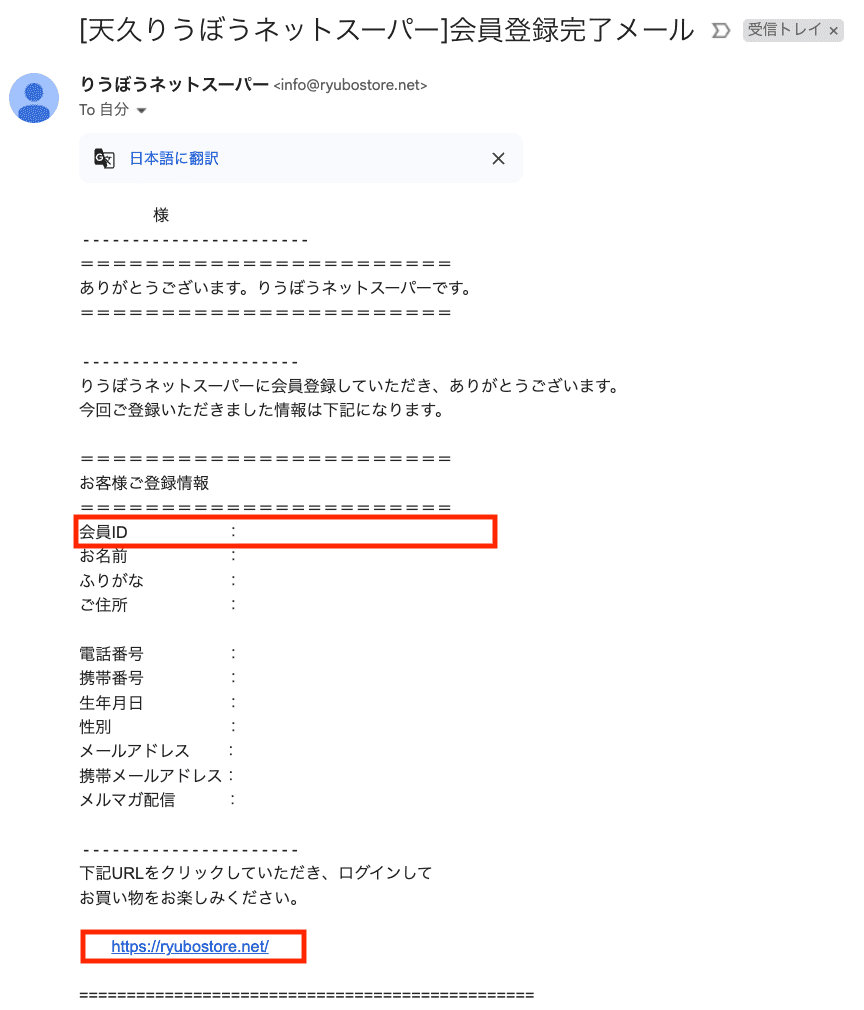
Task: Click the sender name りうぼうネットスーパー
Action: coord(174,84)
